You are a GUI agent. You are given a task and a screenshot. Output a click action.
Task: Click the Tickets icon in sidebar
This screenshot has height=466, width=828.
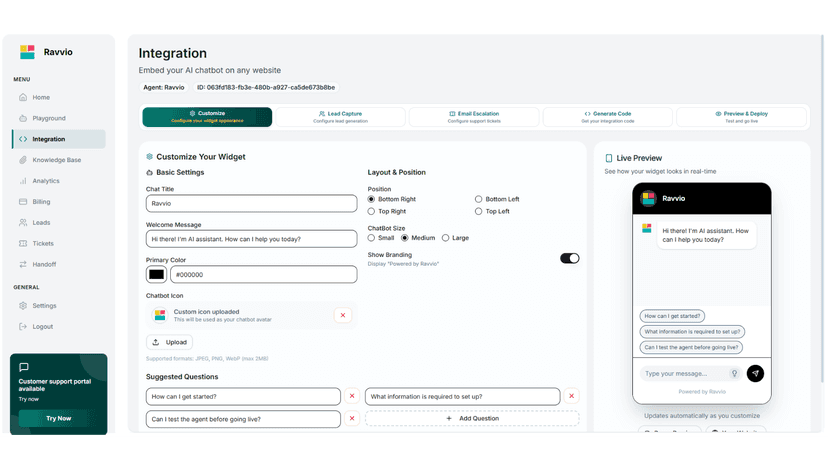tap(23, 243)
